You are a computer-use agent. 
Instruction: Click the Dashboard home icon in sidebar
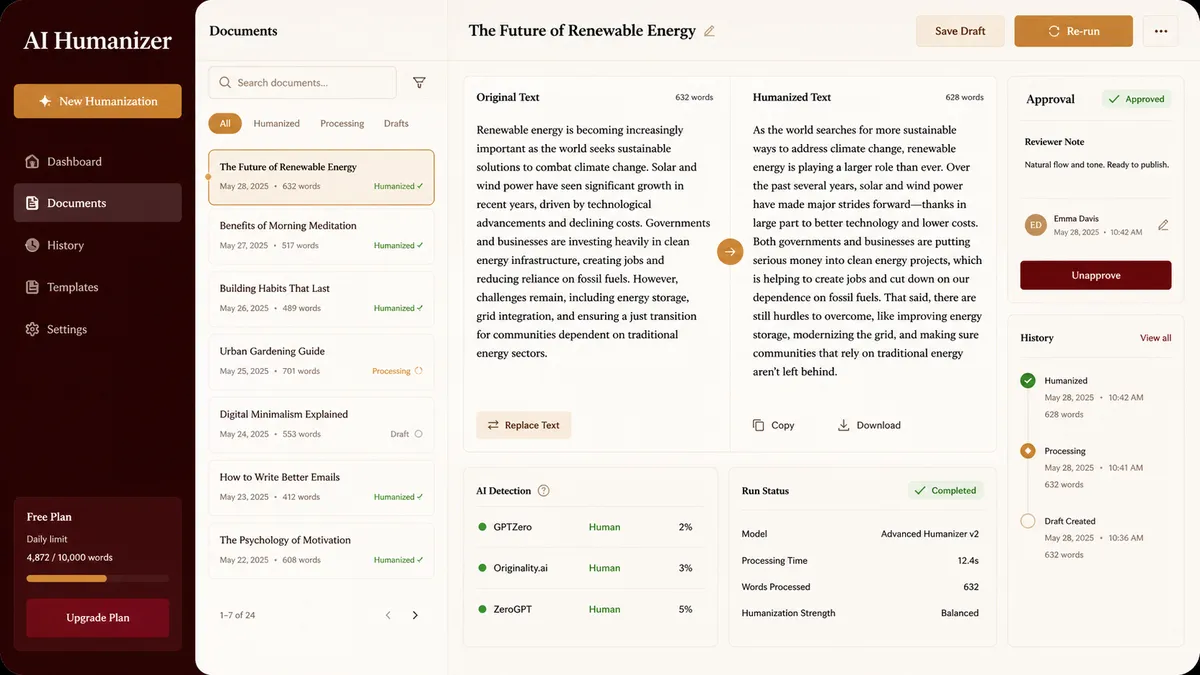pos(32,161)
